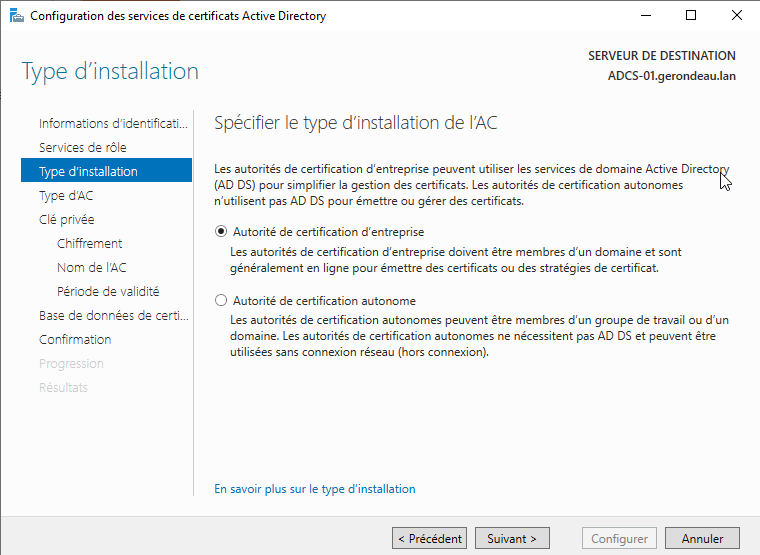Click the Précédent button
This screenshot has height=555, width=760.
point(429,539)
